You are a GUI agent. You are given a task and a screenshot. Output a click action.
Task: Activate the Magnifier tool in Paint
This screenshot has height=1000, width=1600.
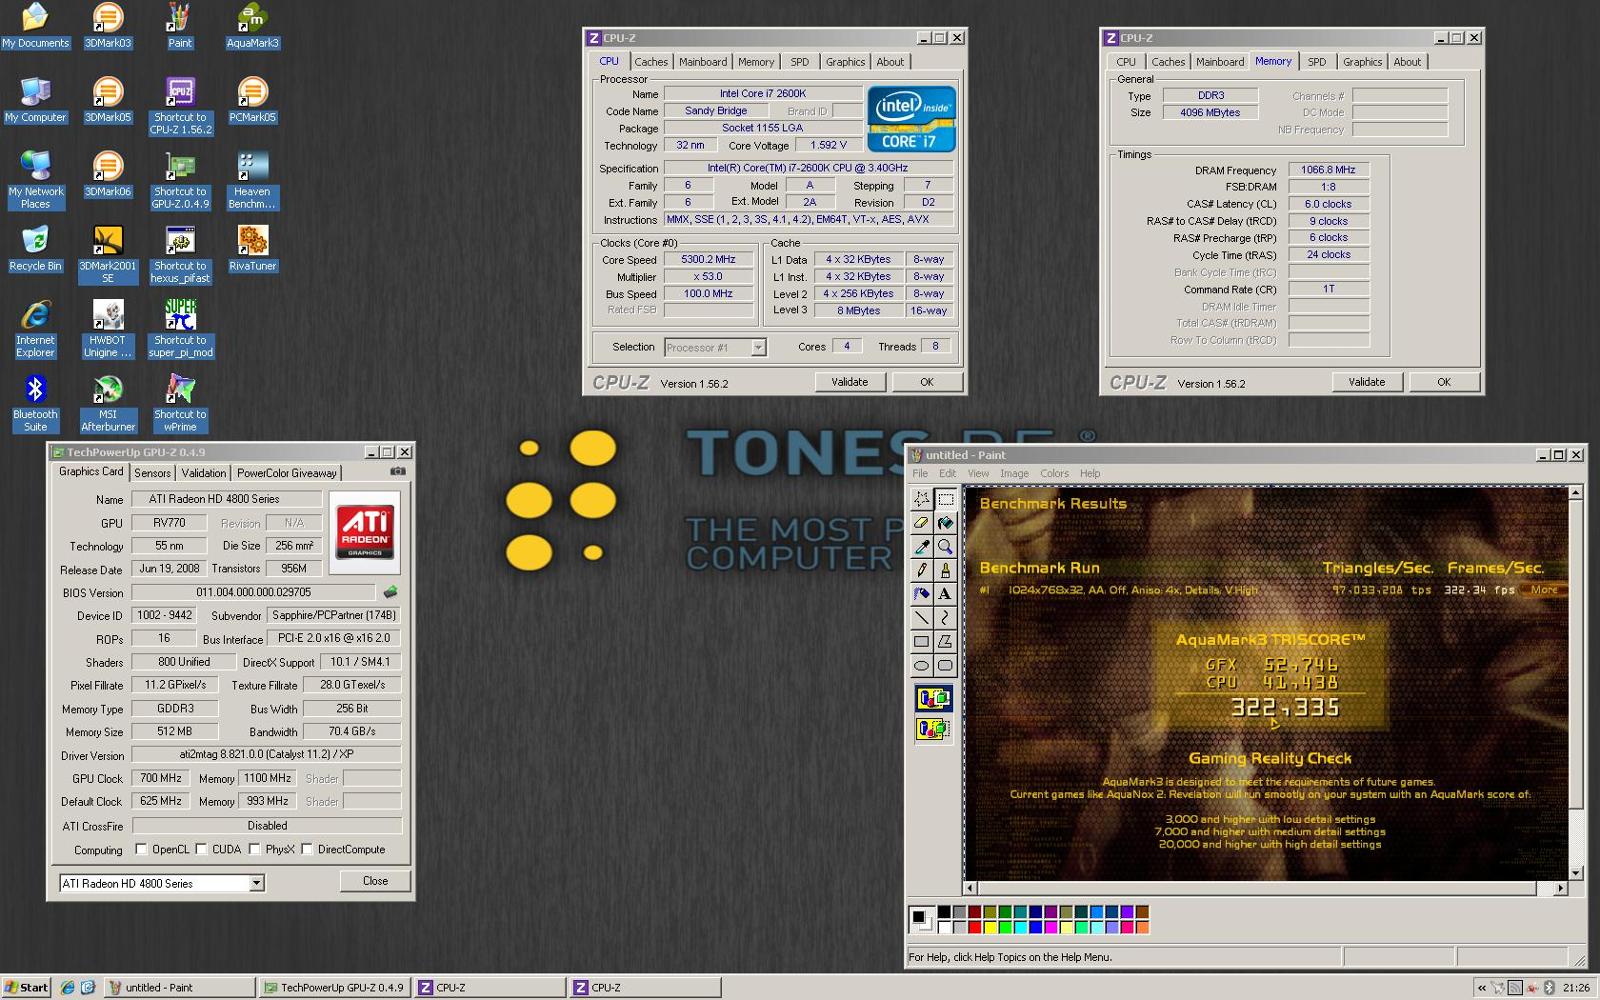coord(945,546)
